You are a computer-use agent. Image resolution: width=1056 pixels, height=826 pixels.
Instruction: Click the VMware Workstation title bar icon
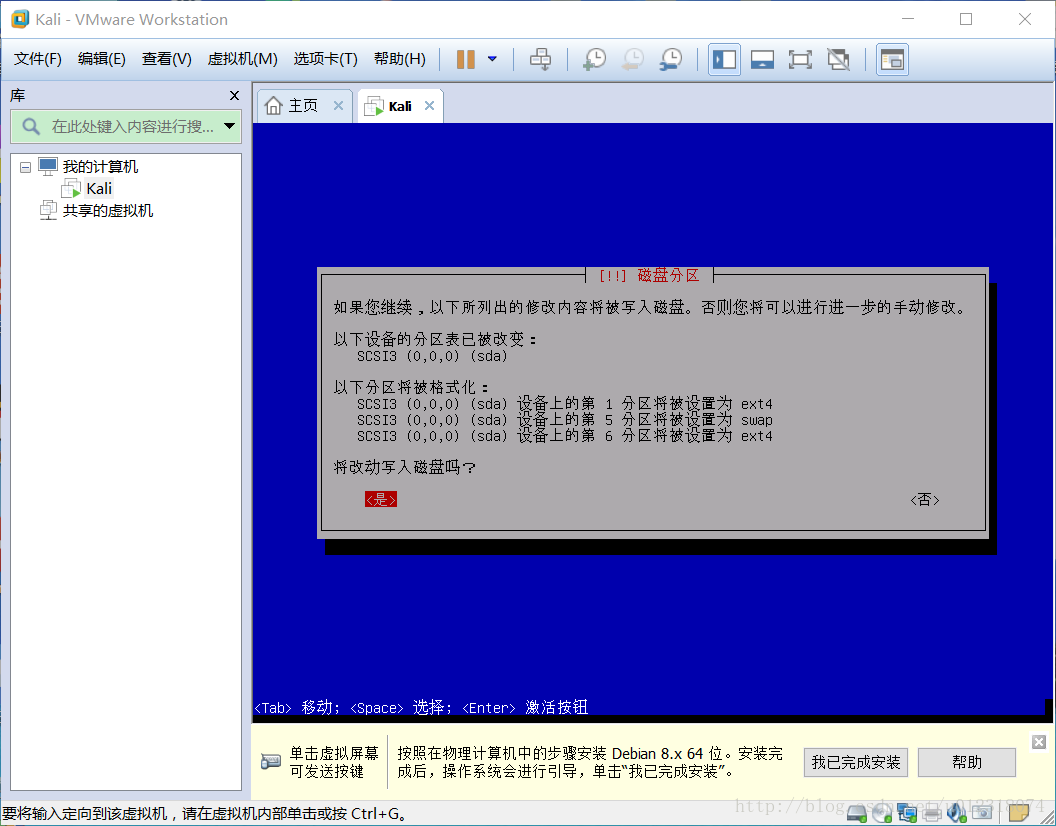pyautogui.click(x=20, y=19)
